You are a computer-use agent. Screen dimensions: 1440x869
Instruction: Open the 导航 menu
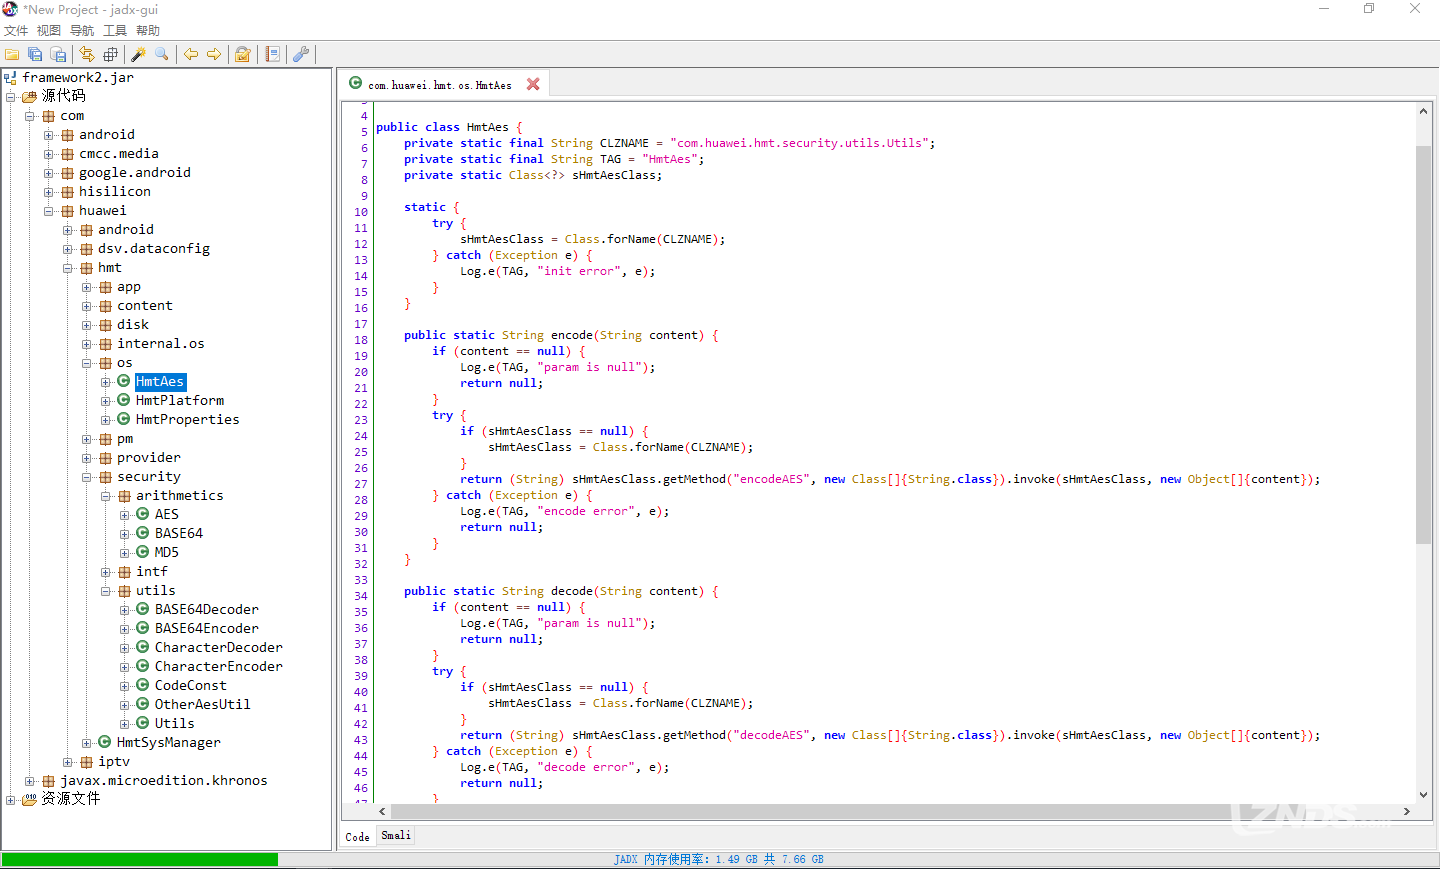click(x=82, y=31)
